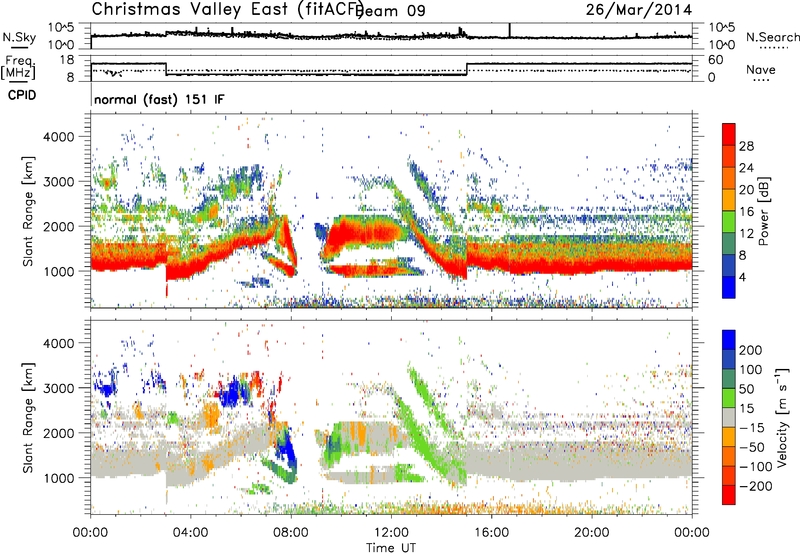
Task: Click the "28" power colorbar tick label
Action: [x=746, y=146]
